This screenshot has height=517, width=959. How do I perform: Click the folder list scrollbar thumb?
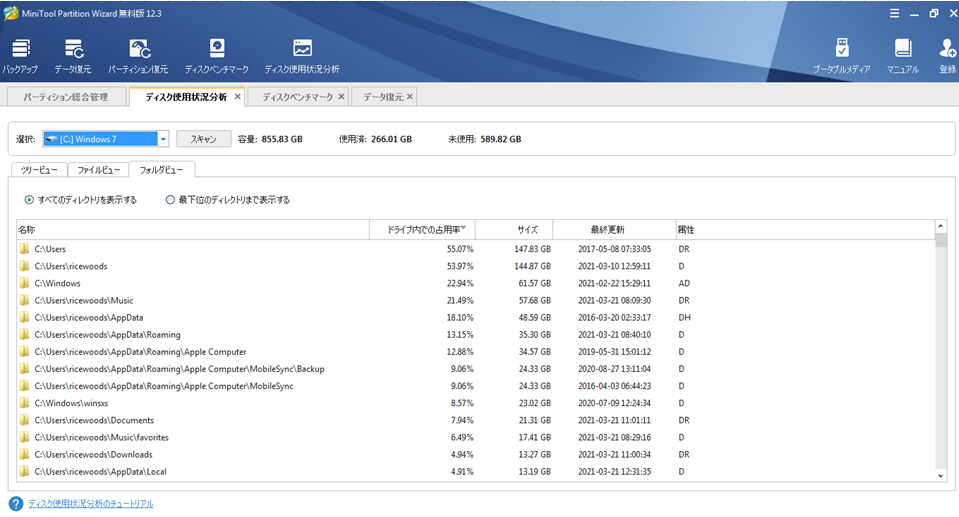(x=941, y=239)
